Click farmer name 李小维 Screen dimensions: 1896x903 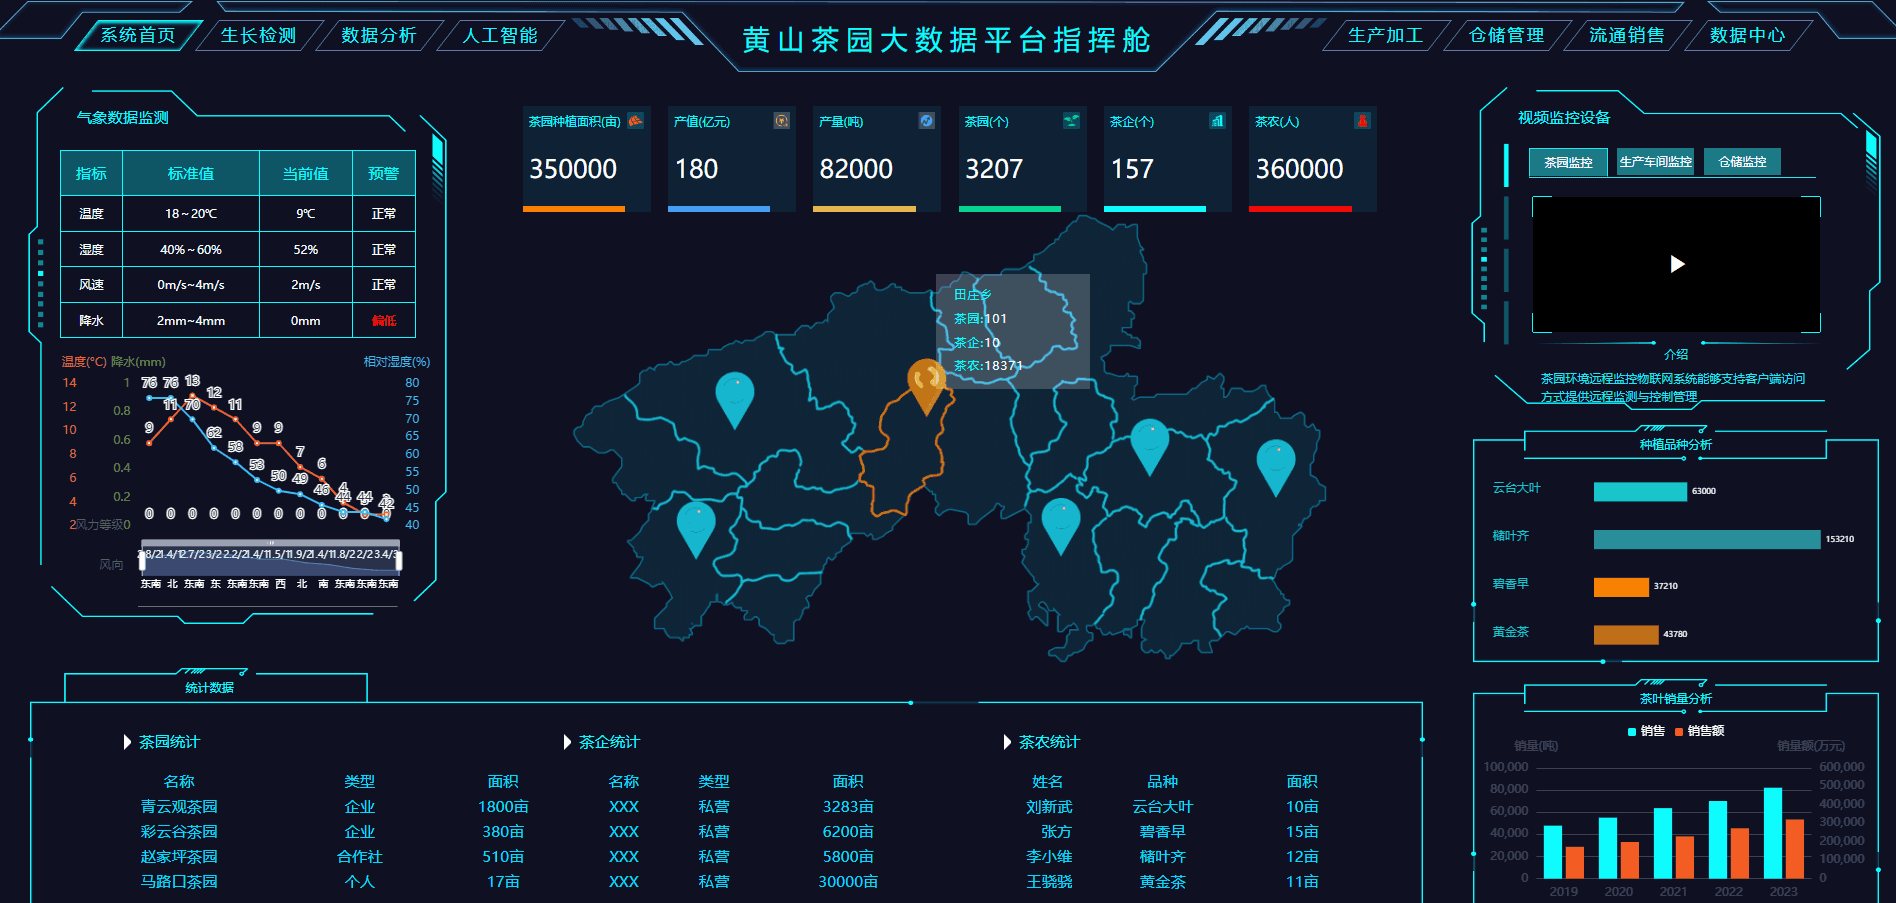[x=1049, y=857]
